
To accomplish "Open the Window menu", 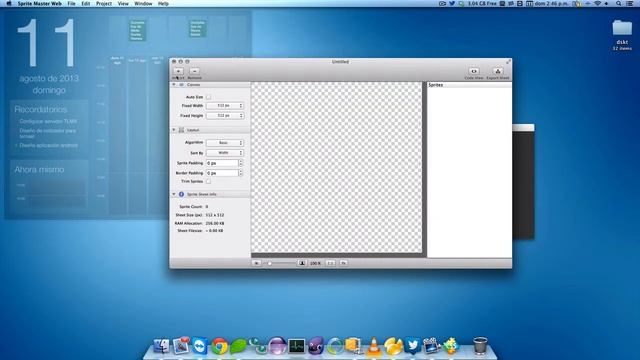I will coord(143,3).
